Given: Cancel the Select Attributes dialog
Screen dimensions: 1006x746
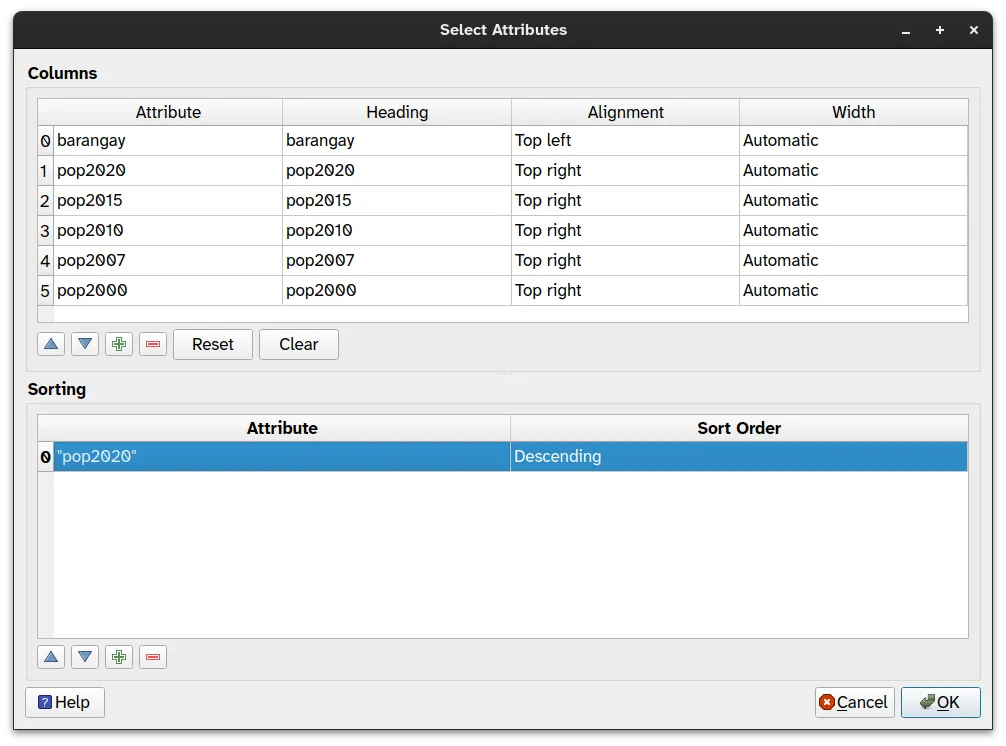Looking at the screenshot, I should 853,702.
